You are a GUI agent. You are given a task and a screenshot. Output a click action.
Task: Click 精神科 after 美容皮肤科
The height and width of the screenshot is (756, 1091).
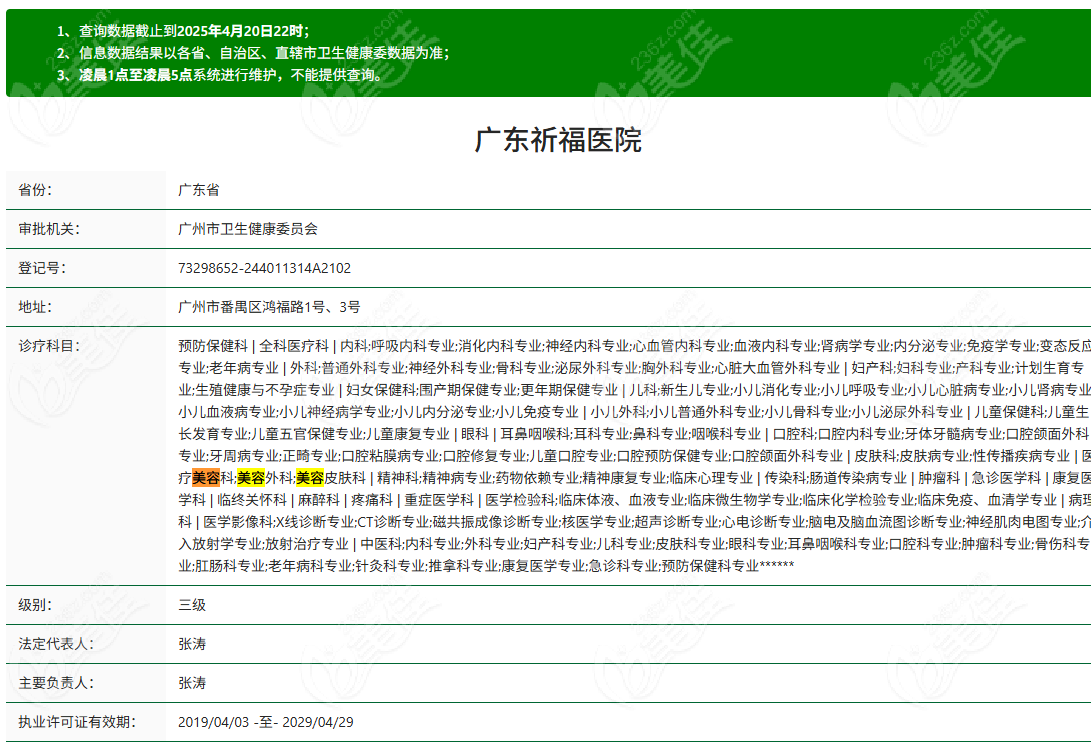tap(398, 478)
